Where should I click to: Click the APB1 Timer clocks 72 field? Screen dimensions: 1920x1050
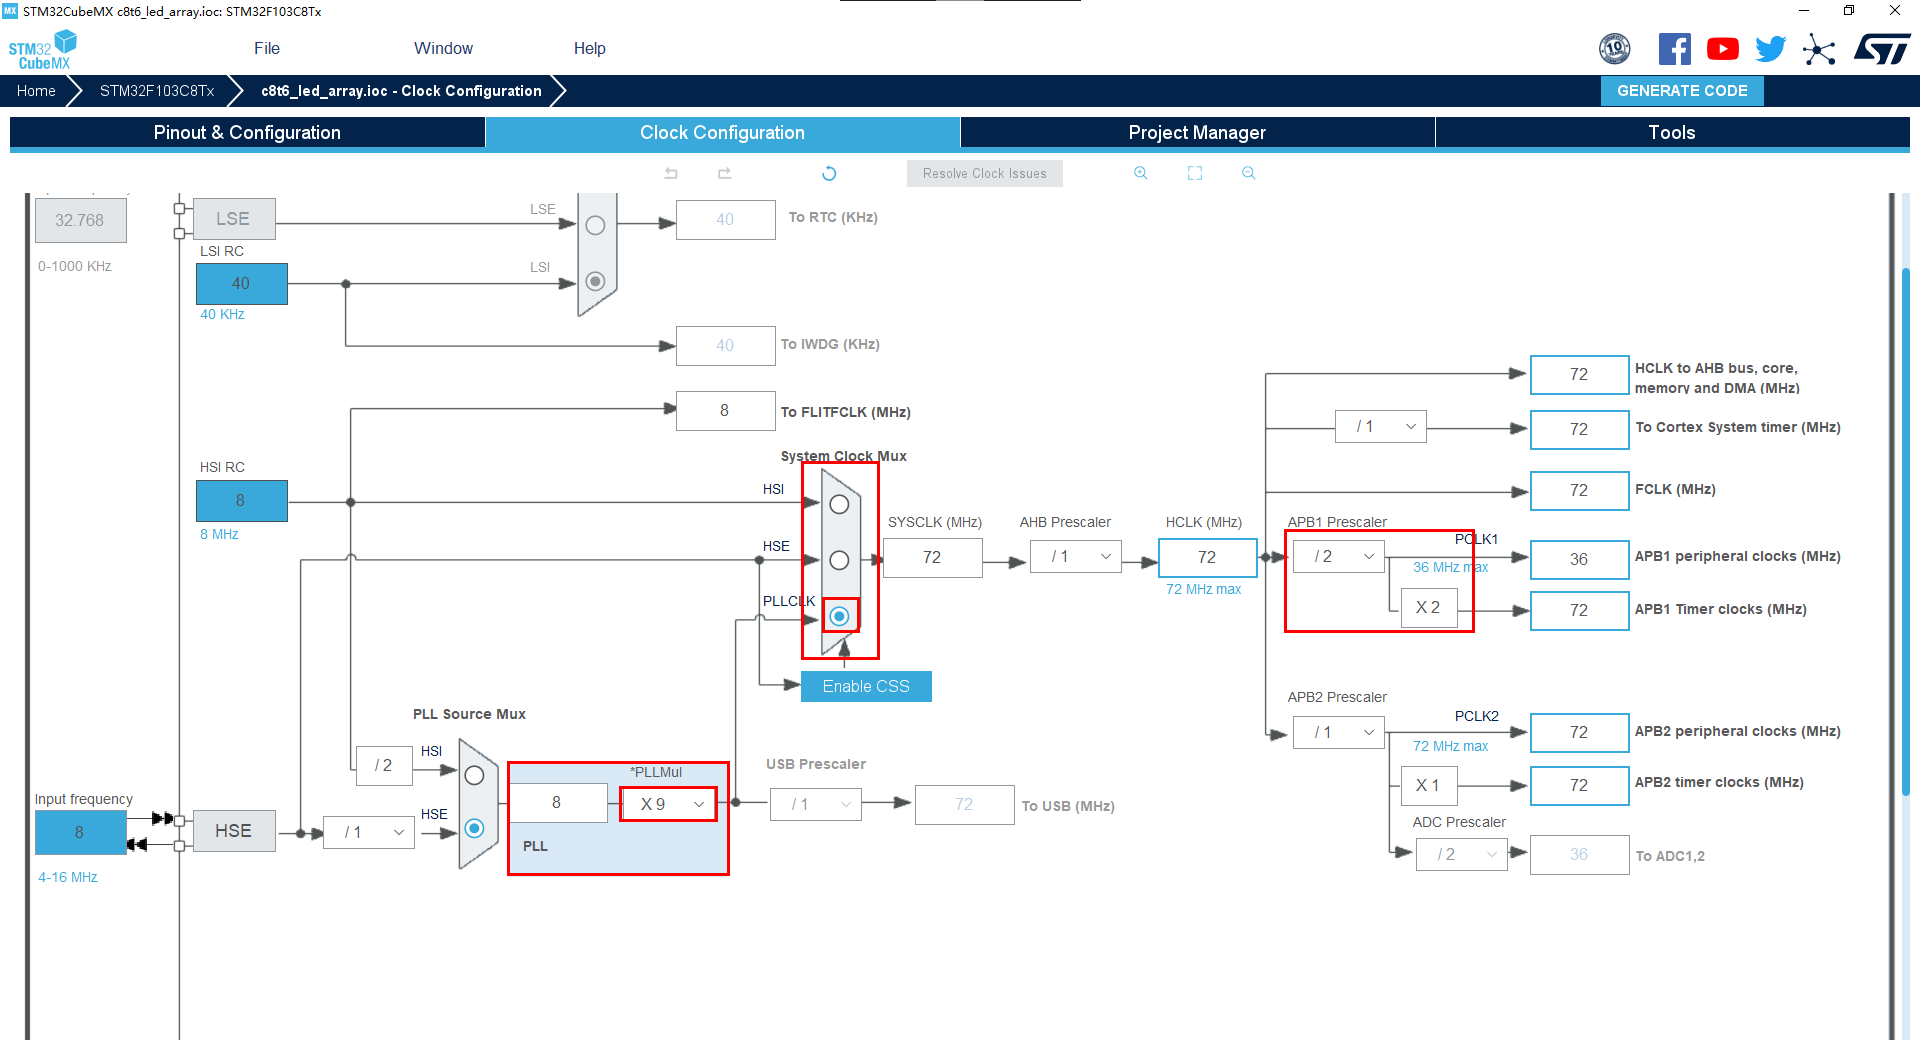coord(1579,610)
